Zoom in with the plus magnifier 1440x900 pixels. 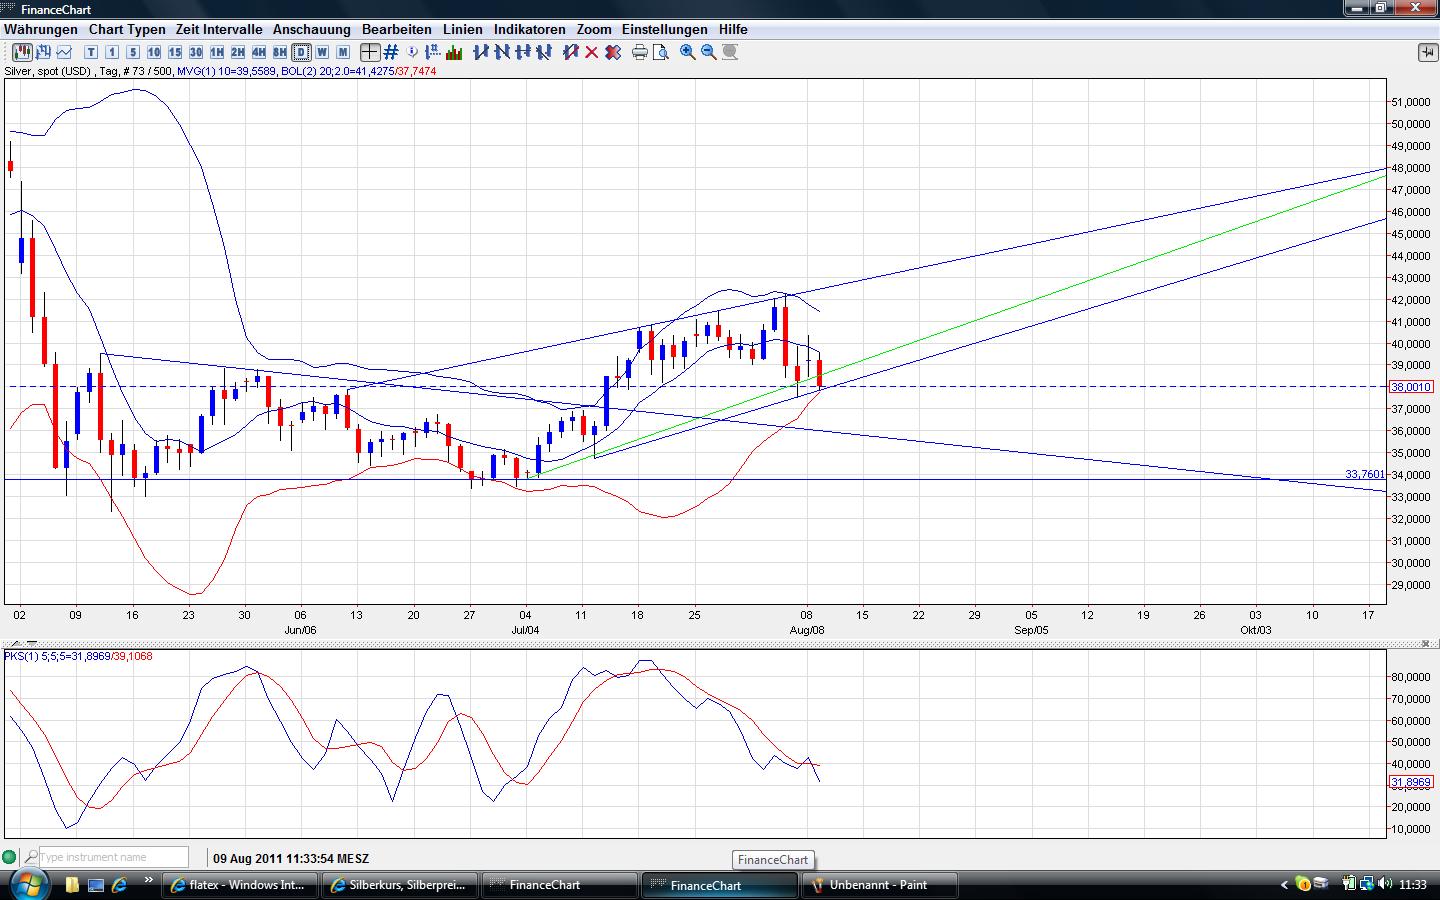[x=688, y=52]
